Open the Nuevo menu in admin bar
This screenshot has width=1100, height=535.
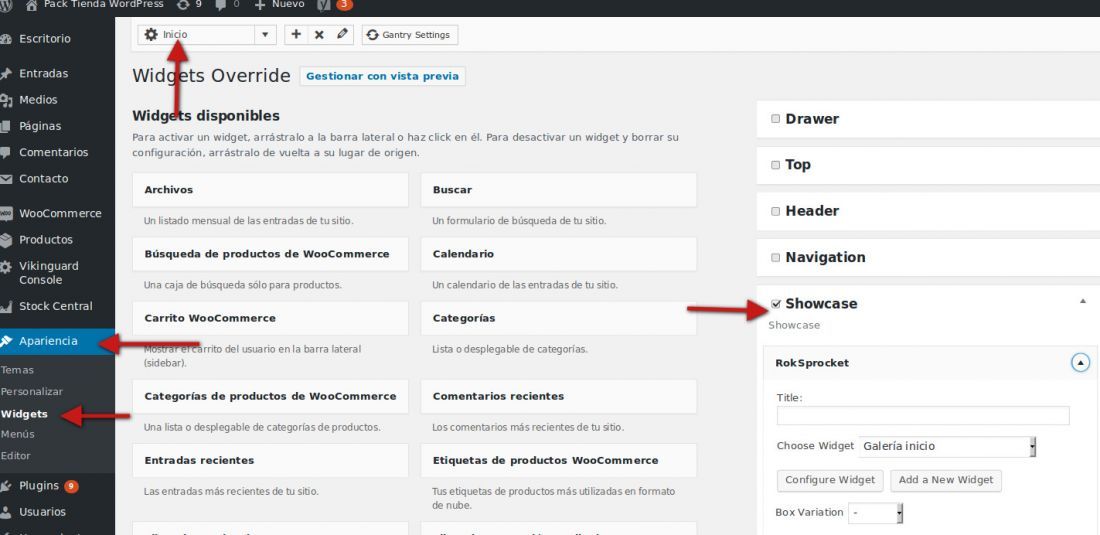click(x=279, y=4)
